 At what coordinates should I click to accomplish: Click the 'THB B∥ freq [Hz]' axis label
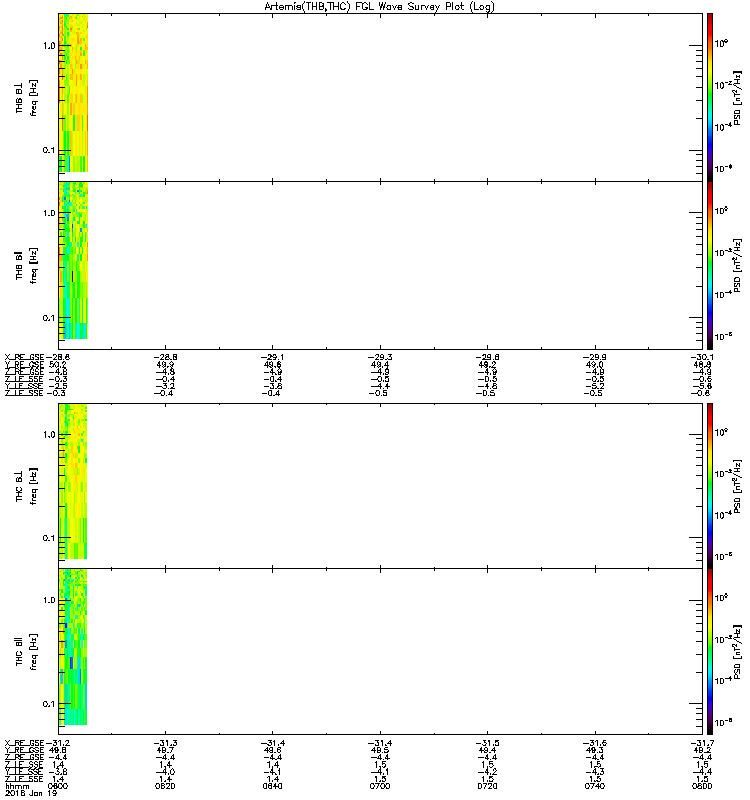[26, 265]
